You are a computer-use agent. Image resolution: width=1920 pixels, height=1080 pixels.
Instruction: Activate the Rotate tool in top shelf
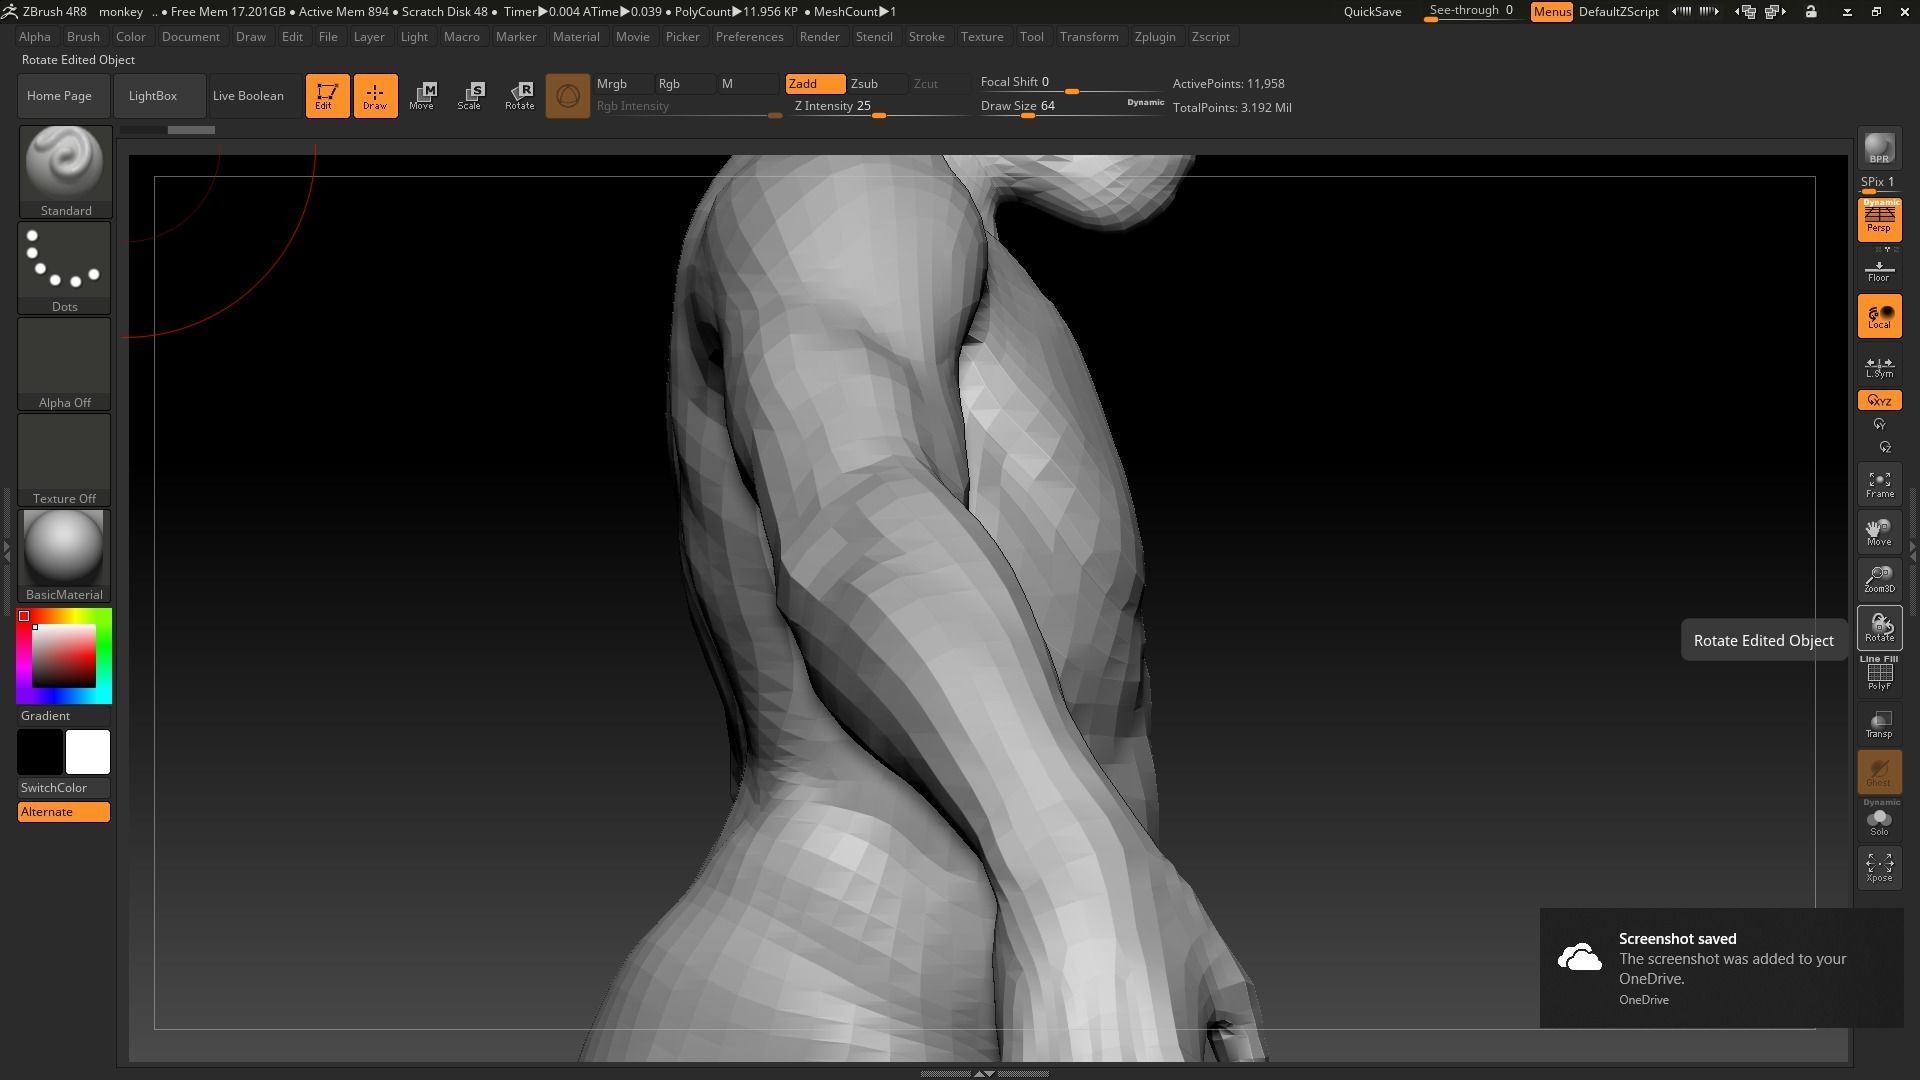coord(519,96)
